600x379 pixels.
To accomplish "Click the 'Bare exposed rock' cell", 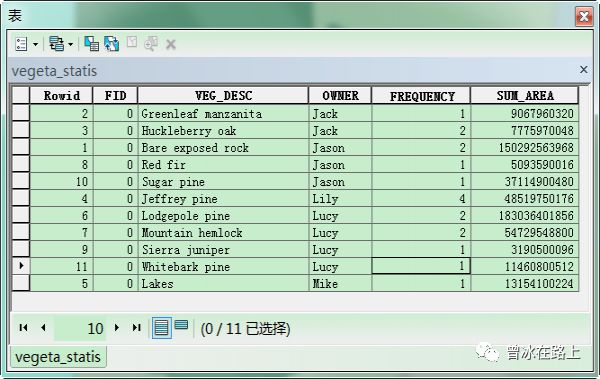I will click(223, 147).
